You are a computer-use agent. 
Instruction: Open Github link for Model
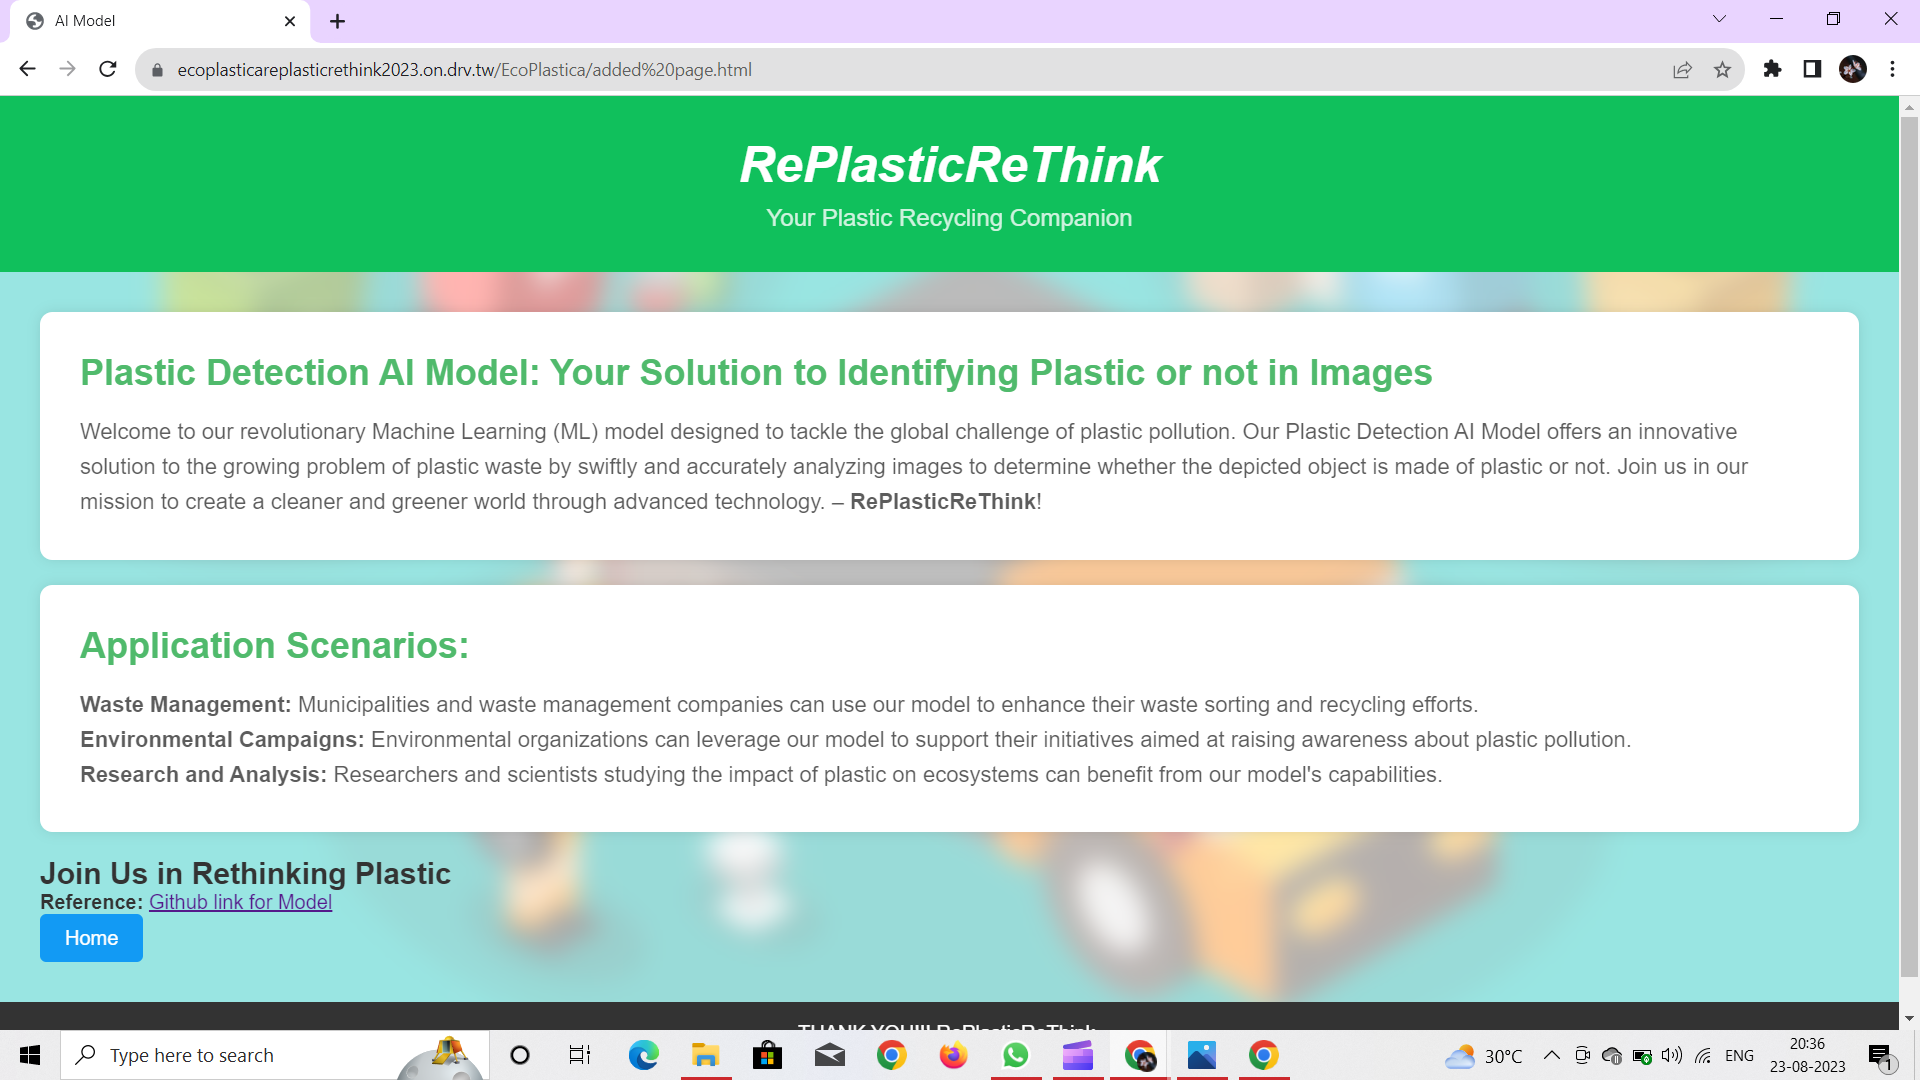point(240,902)
